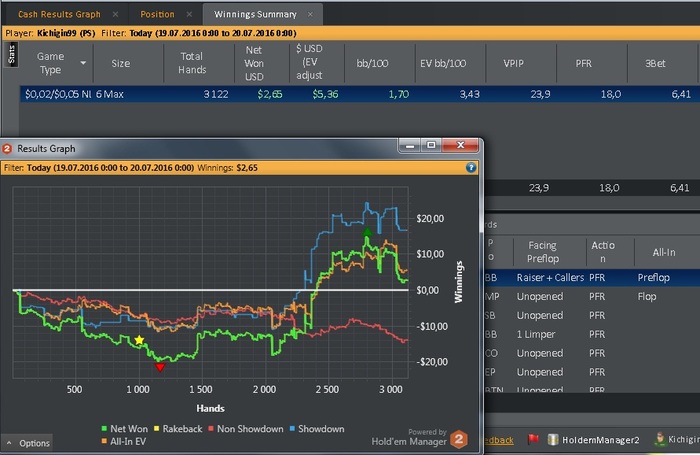Expand the Options panel in Results Graph
The height and width of the screenshot is (455, 700).
point(28,443)
